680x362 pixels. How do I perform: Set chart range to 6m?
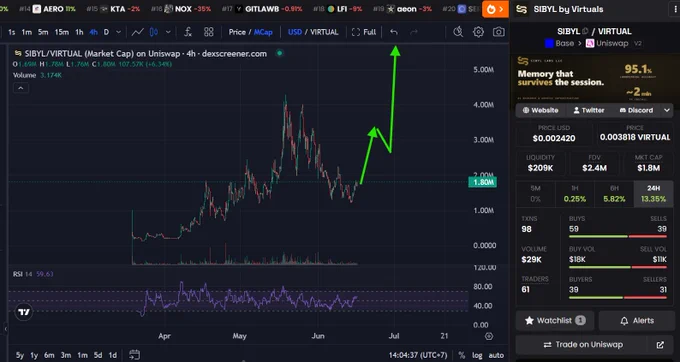(x=49, y=355)
